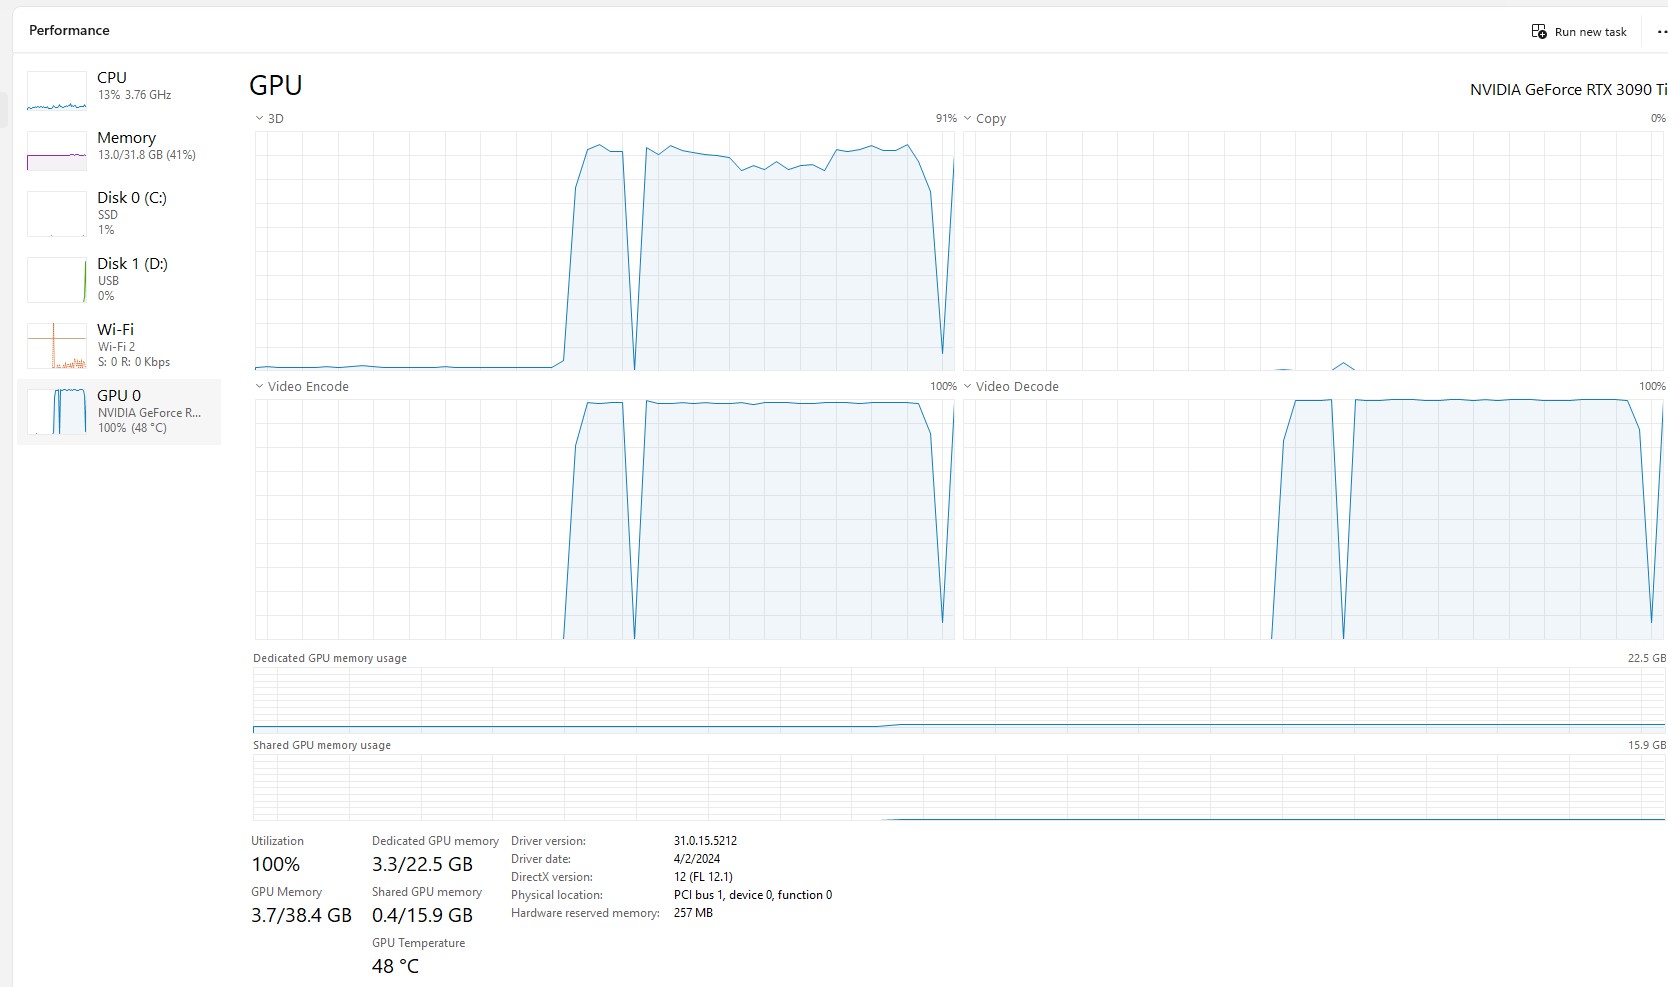Open Disk 0 (C:) performance view
Viewport: 1668px width, 987px height.
click(132, 212)
